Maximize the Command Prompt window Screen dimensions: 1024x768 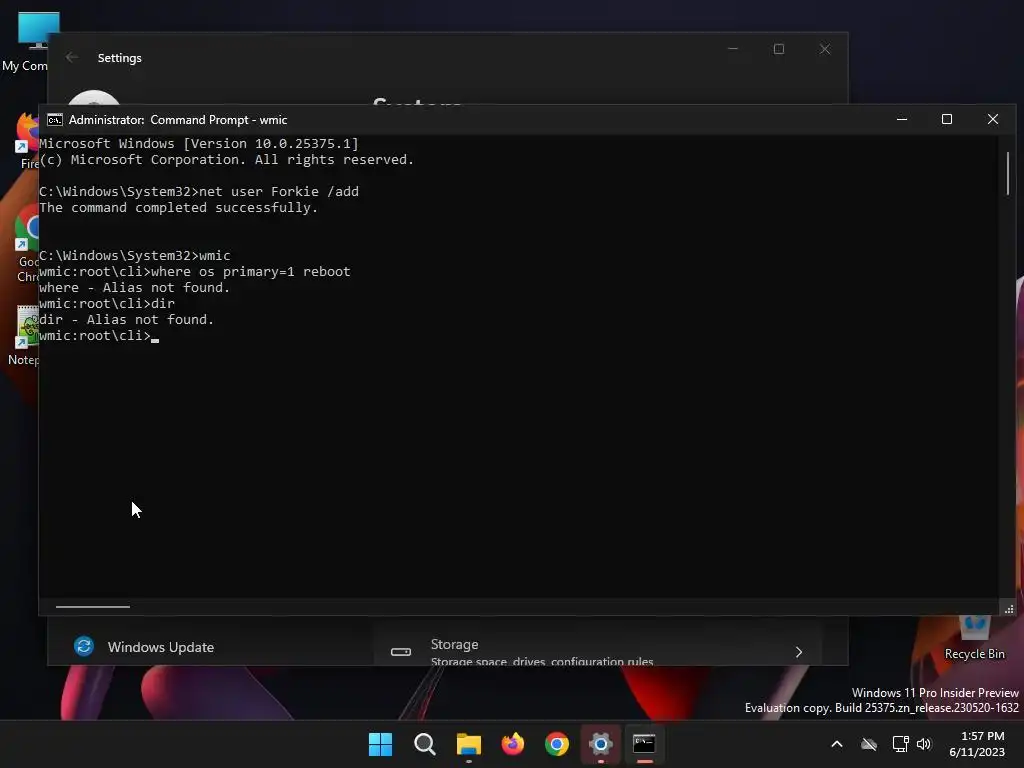(x=947, y=120)
